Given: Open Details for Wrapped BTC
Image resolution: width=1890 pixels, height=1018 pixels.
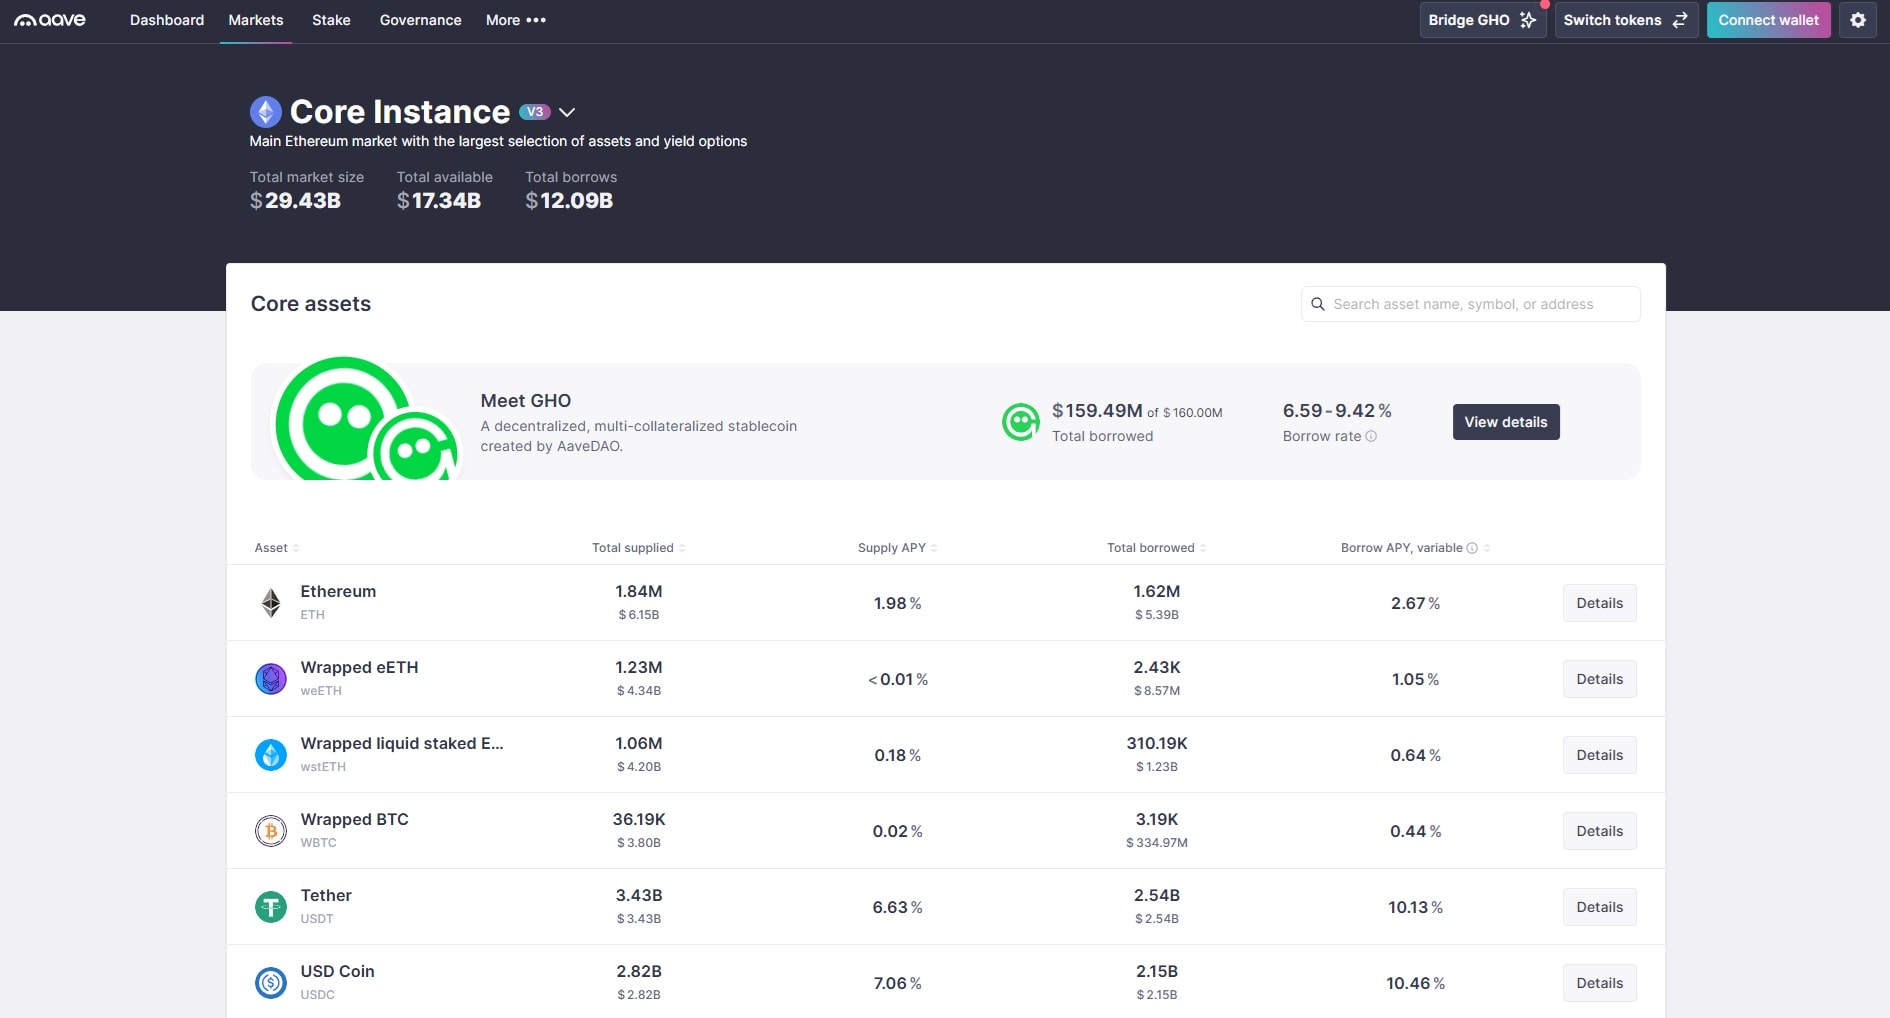Looking at the screenshot, I should pyautogui.click(x=1599, y=831).
